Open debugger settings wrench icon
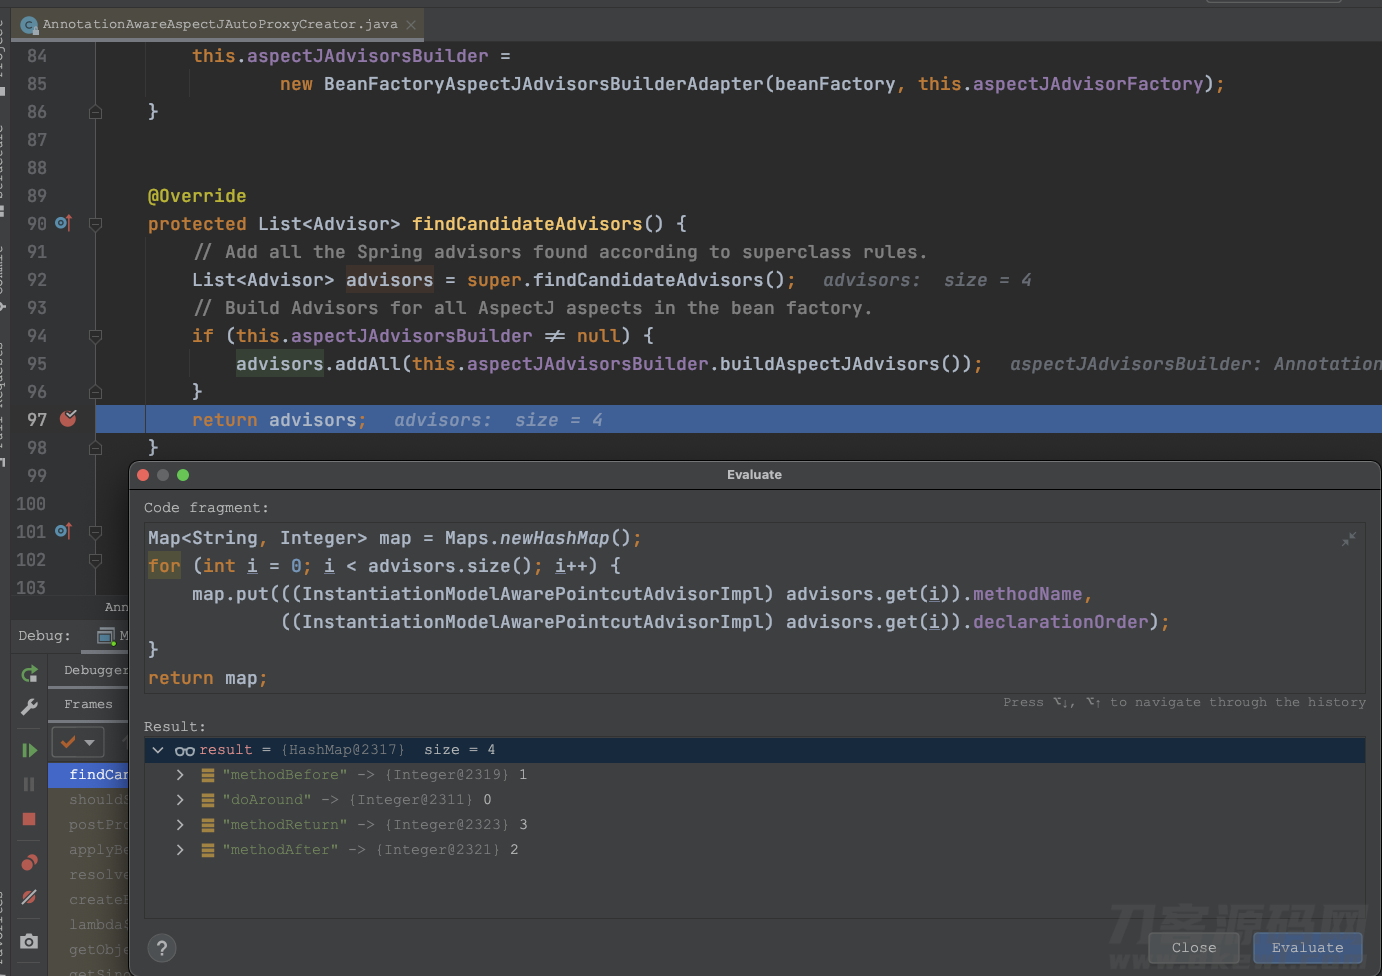 pos(29,707)
